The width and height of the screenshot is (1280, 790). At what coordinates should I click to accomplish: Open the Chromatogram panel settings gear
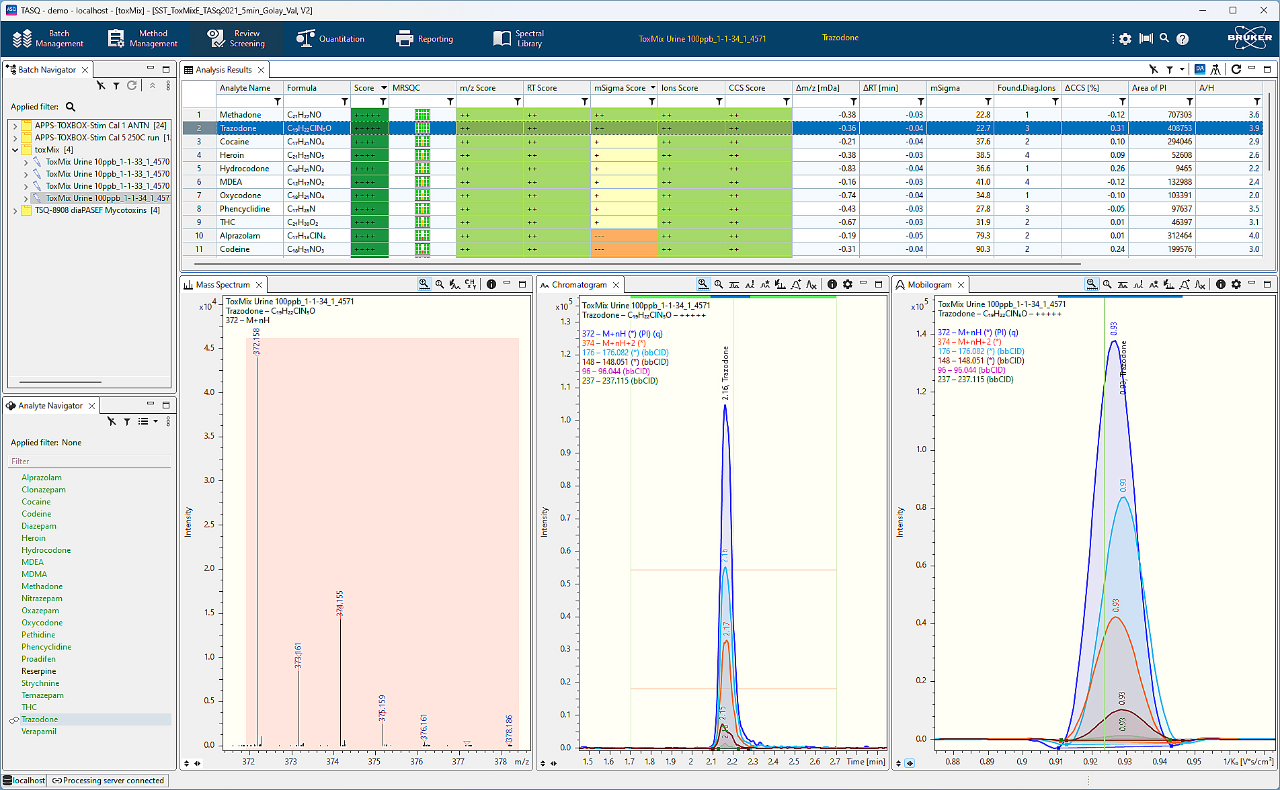click(x=848, y=284)
